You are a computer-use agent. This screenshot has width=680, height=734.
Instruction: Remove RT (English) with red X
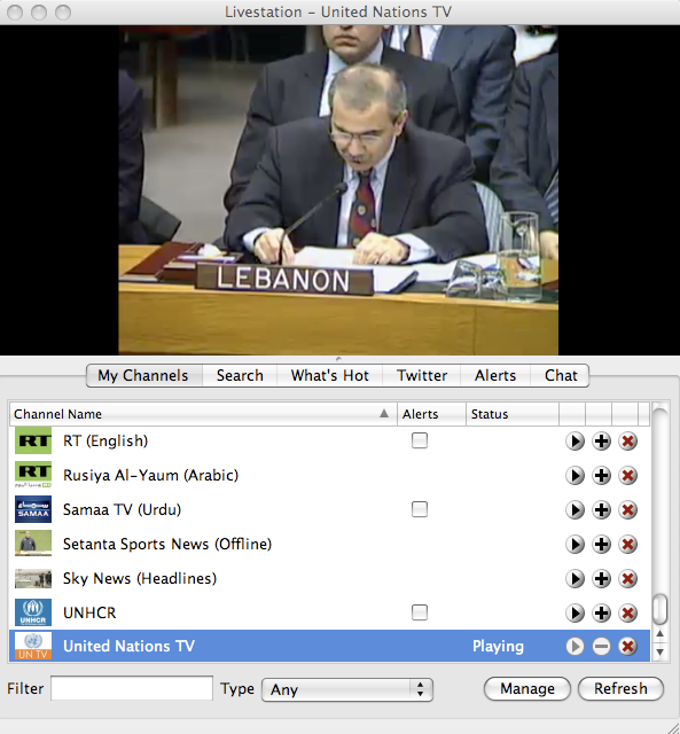628,441
